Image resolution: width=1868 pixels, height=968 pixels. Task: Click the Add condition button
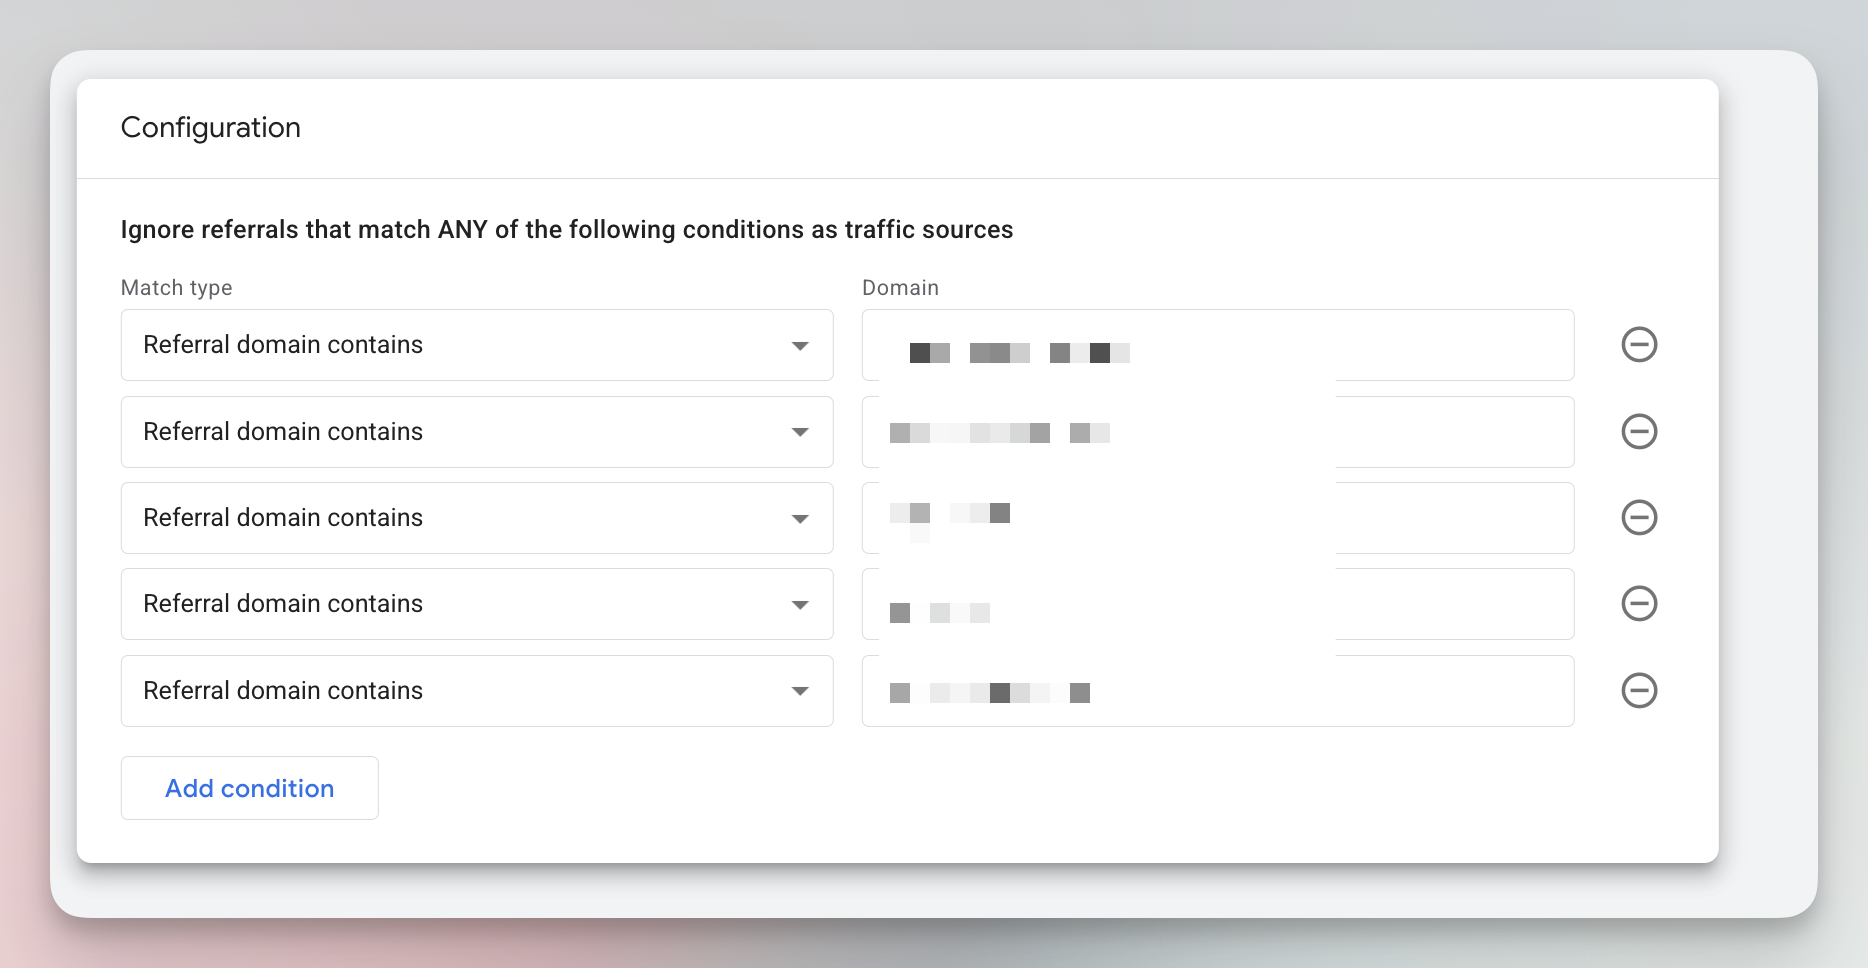(x=250, y=788)
